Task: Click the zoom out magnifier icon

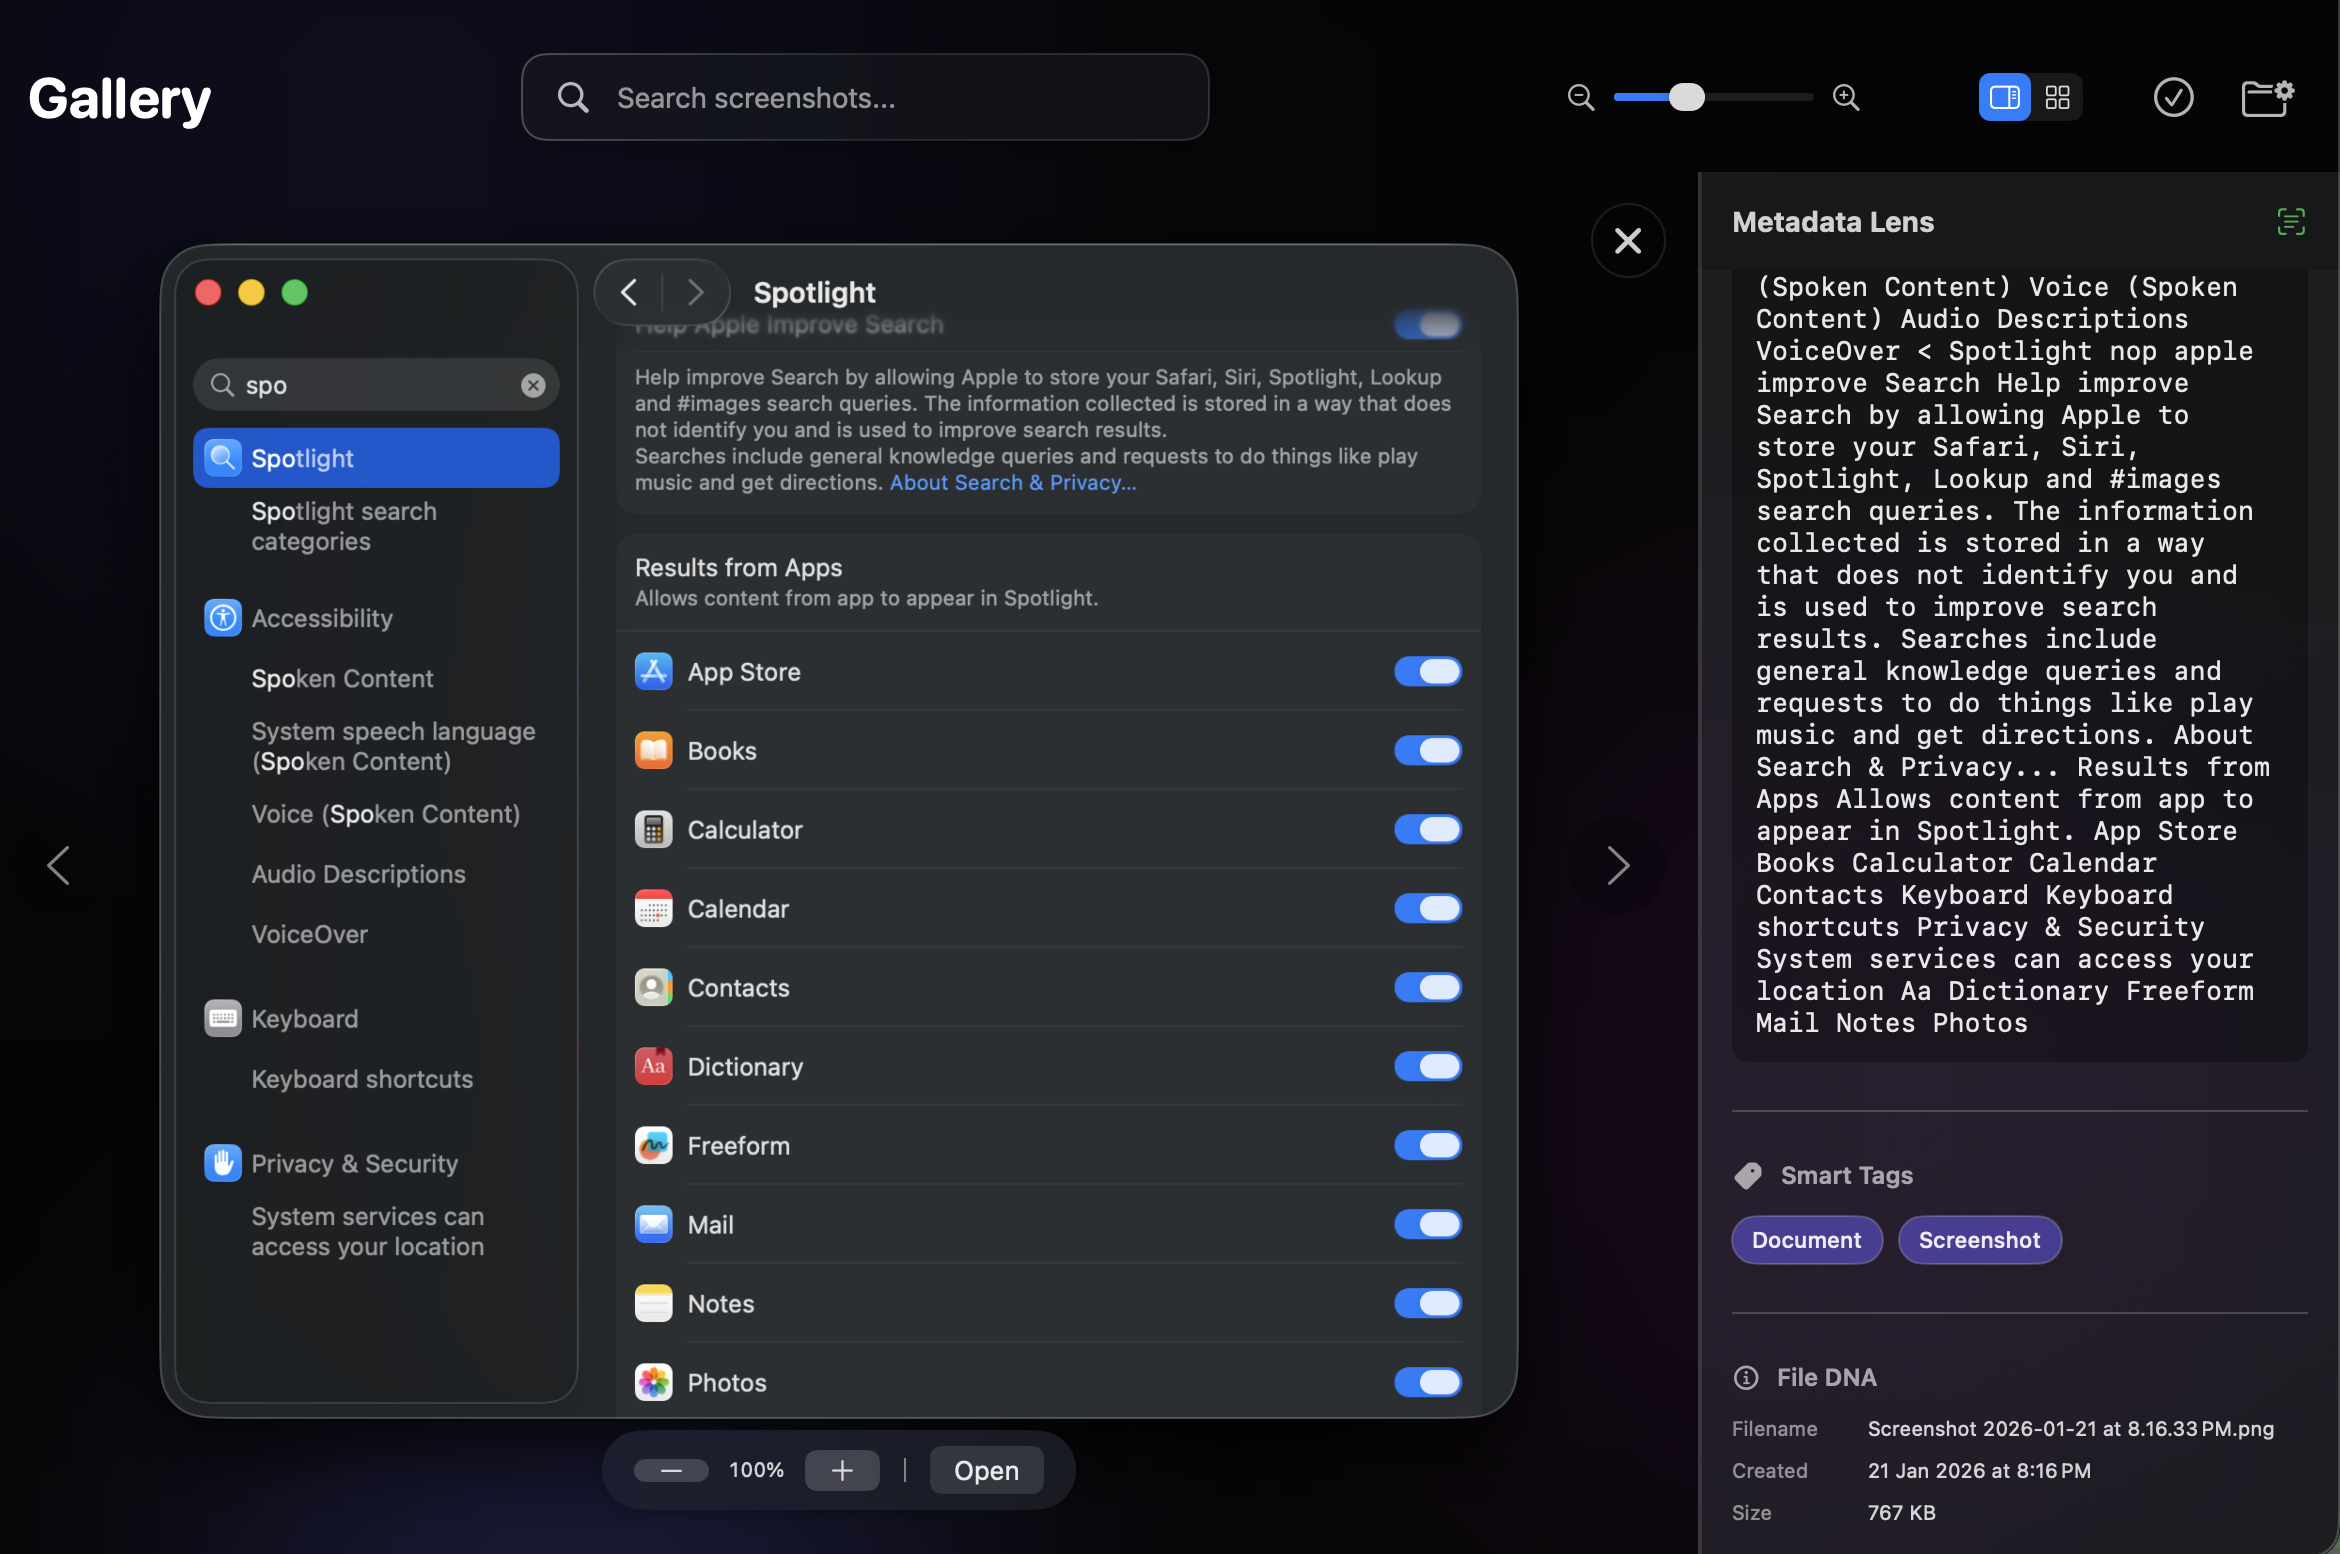Action: coord(1580,97)
